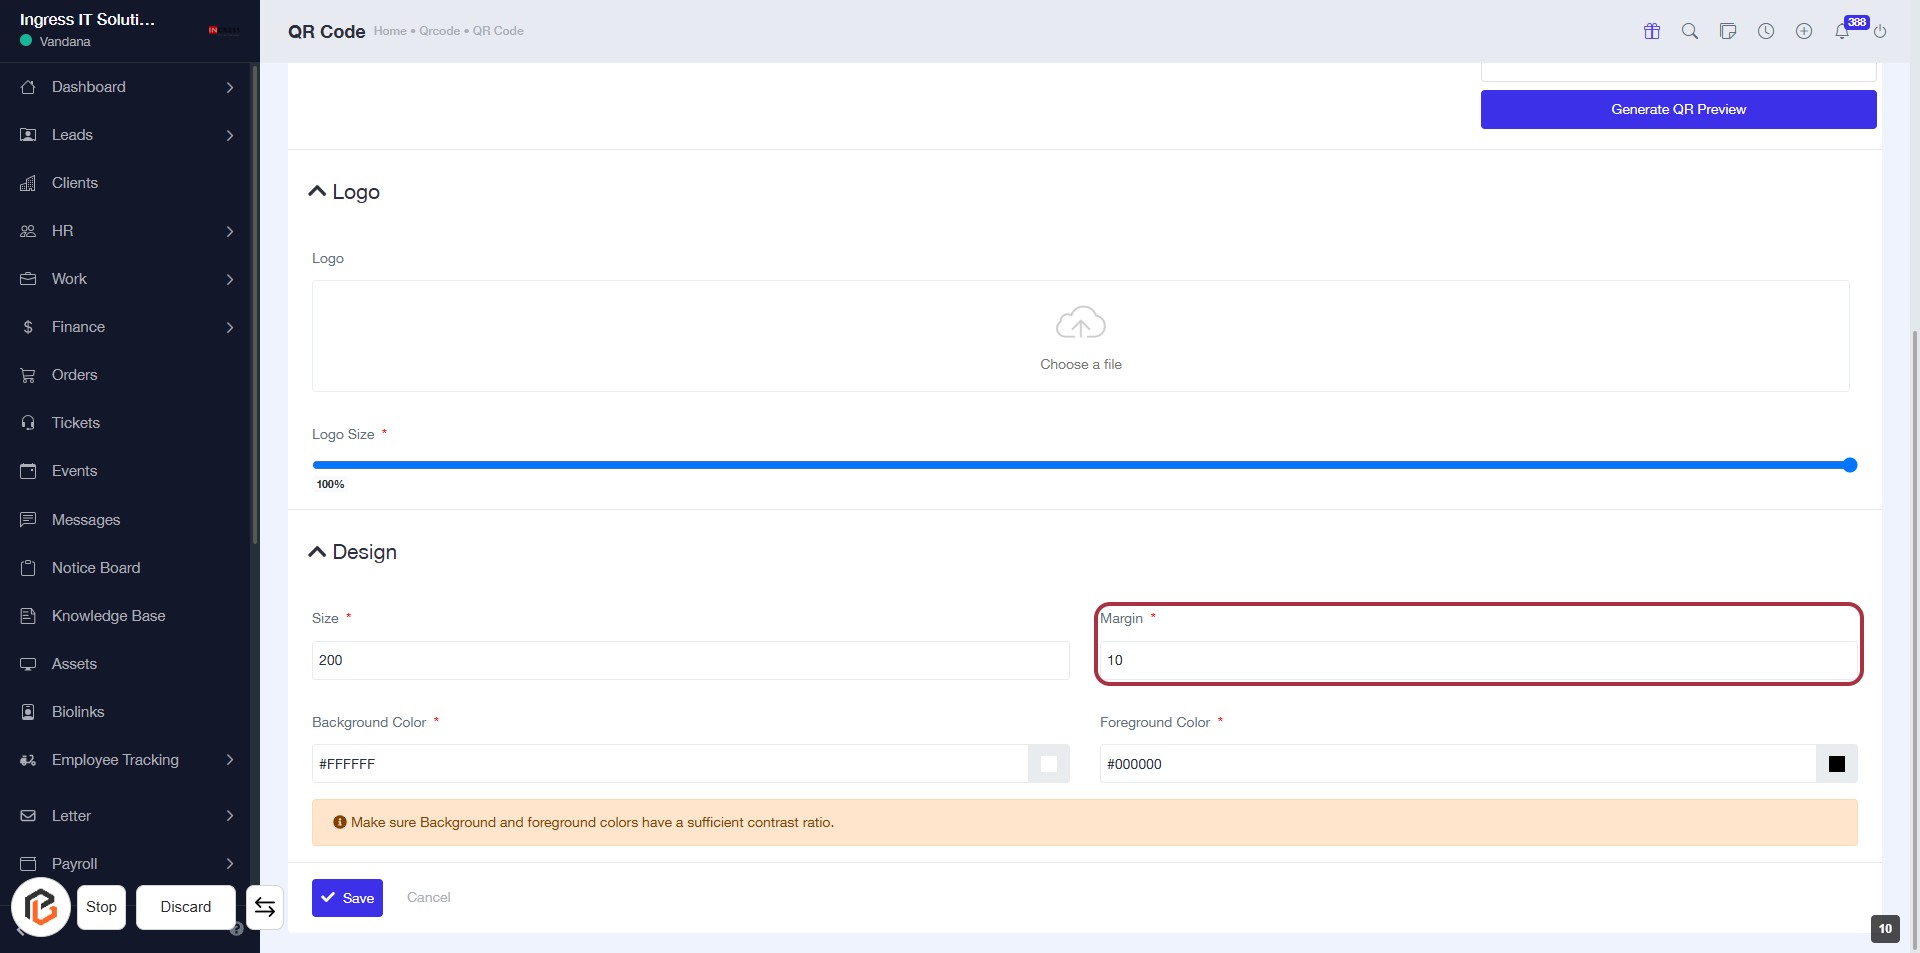This screenshot has height=953, width=1920.
Task: Open Knowledge Base from sidebar
Action: pos(108,616)
